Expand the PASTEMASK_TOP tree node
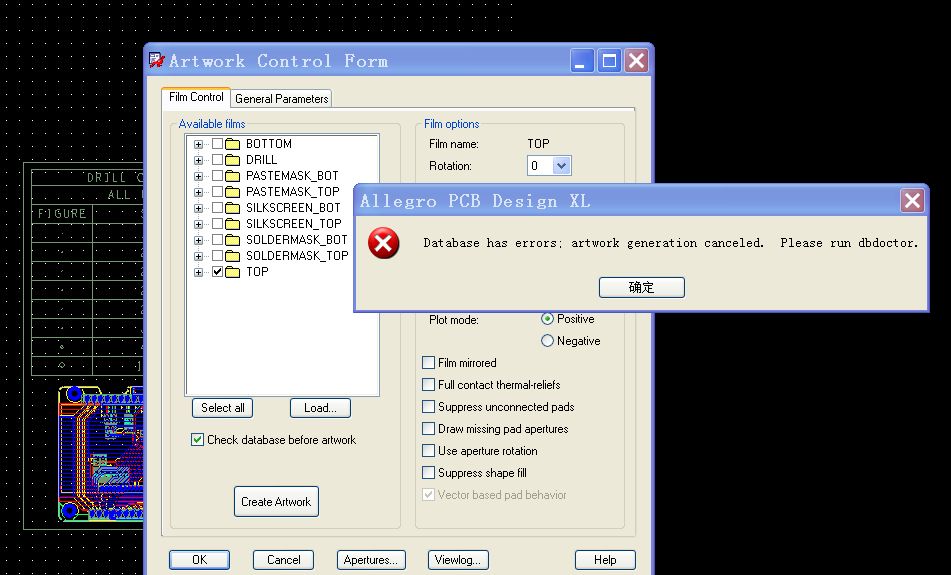 pyautogui.click(x=198, y=192)
